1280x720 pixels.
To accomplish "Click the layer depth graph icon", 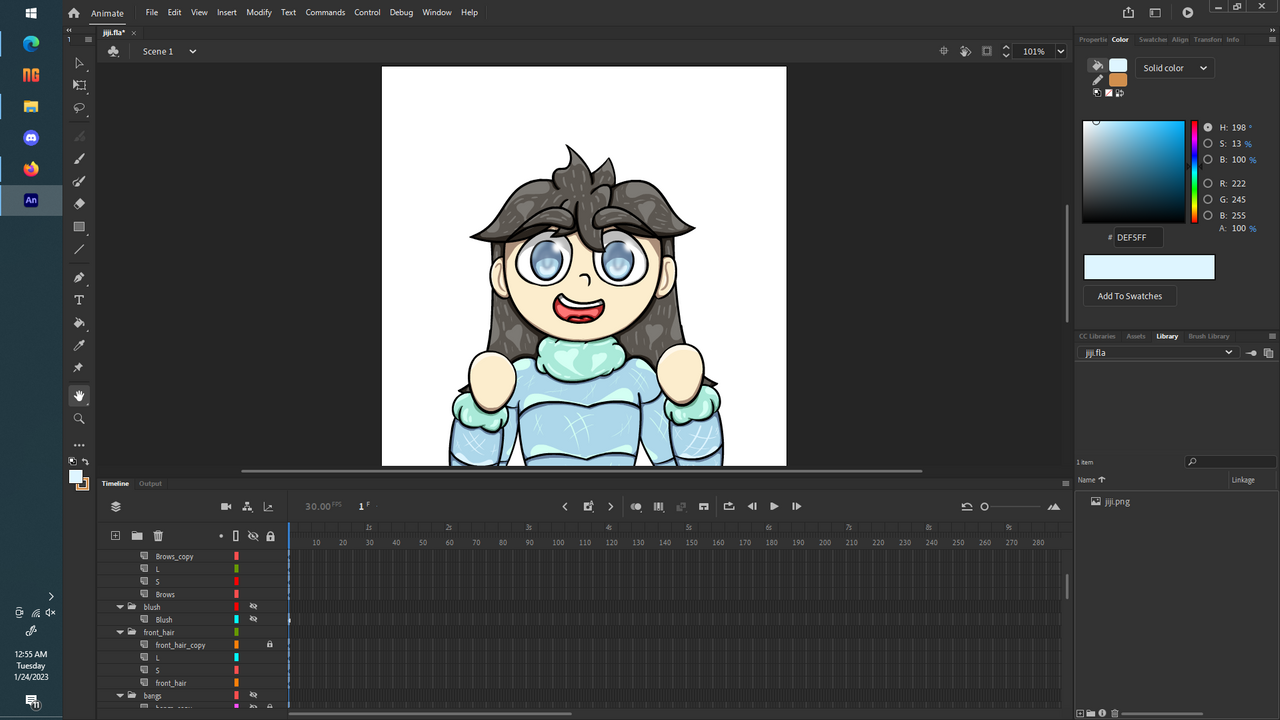I will pos(268,507).
